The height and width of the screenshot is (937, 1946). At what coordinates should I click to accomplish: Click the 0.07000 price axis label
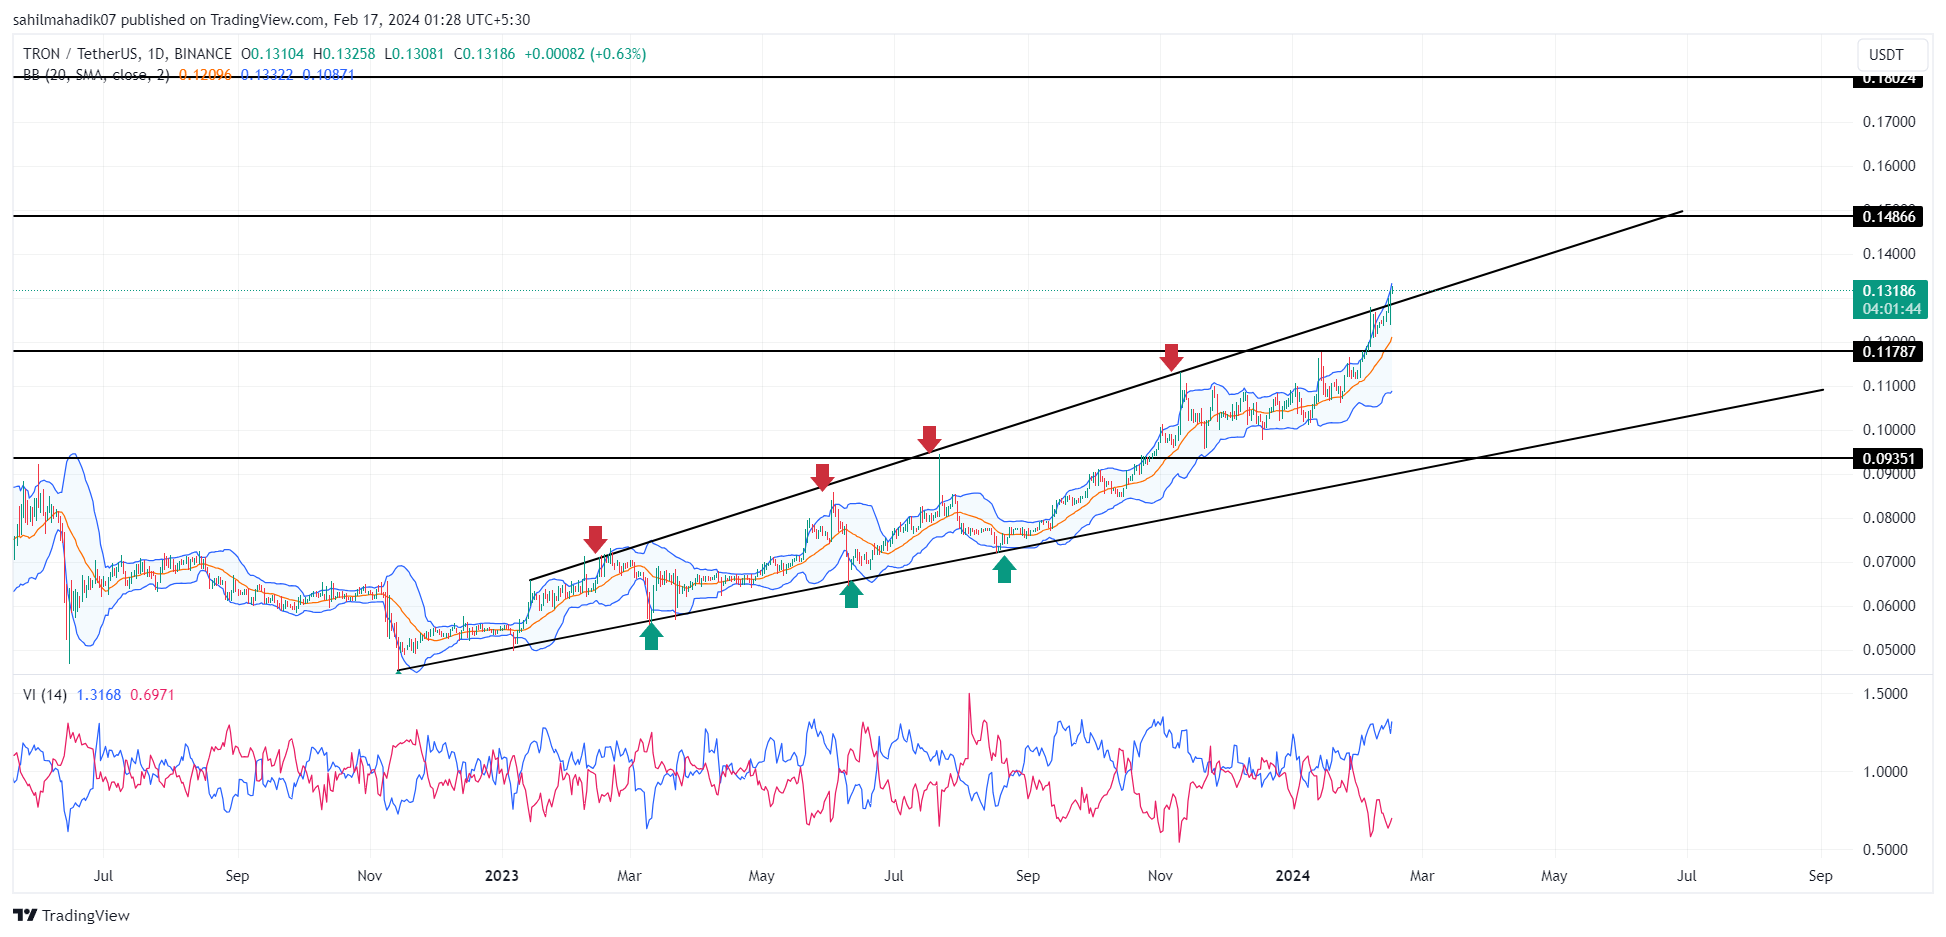pyautogui.click(x=1889, y=562)
